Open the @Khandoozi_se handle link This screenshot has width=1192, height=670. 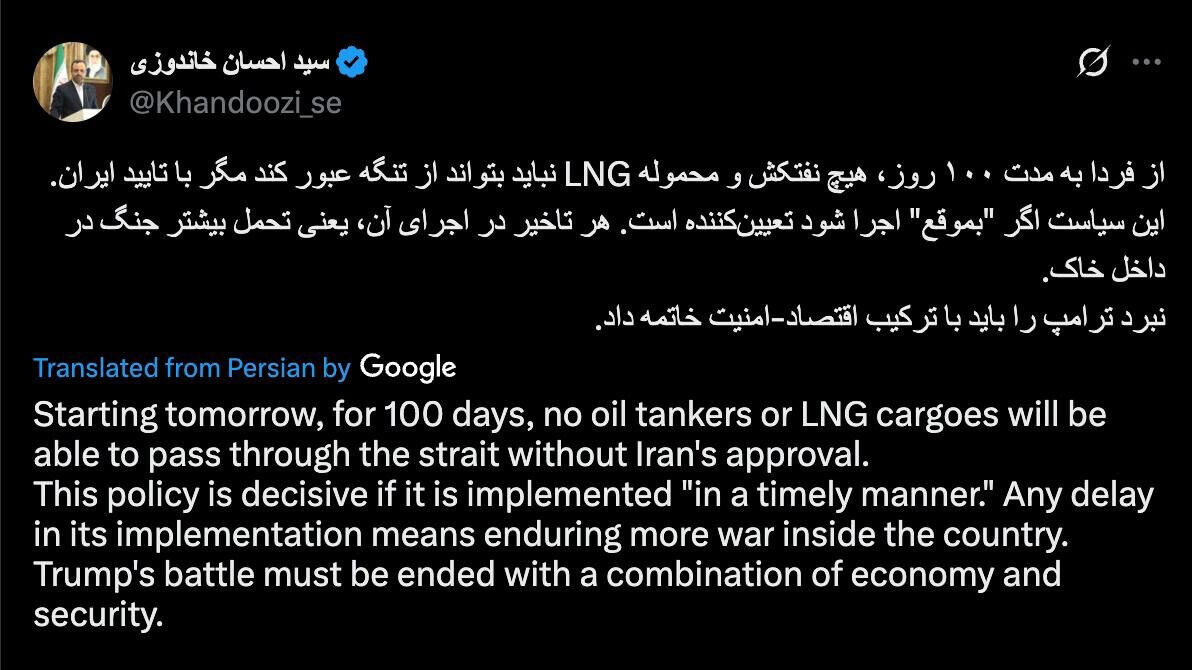coord(236,102)
